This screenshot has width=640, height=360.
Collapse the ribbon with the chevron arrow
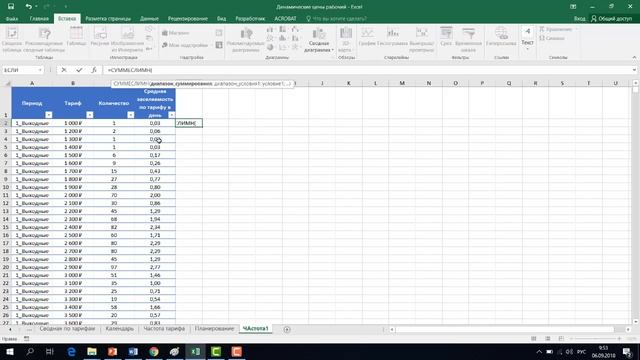pyautogui.click(x=634, y=58)
